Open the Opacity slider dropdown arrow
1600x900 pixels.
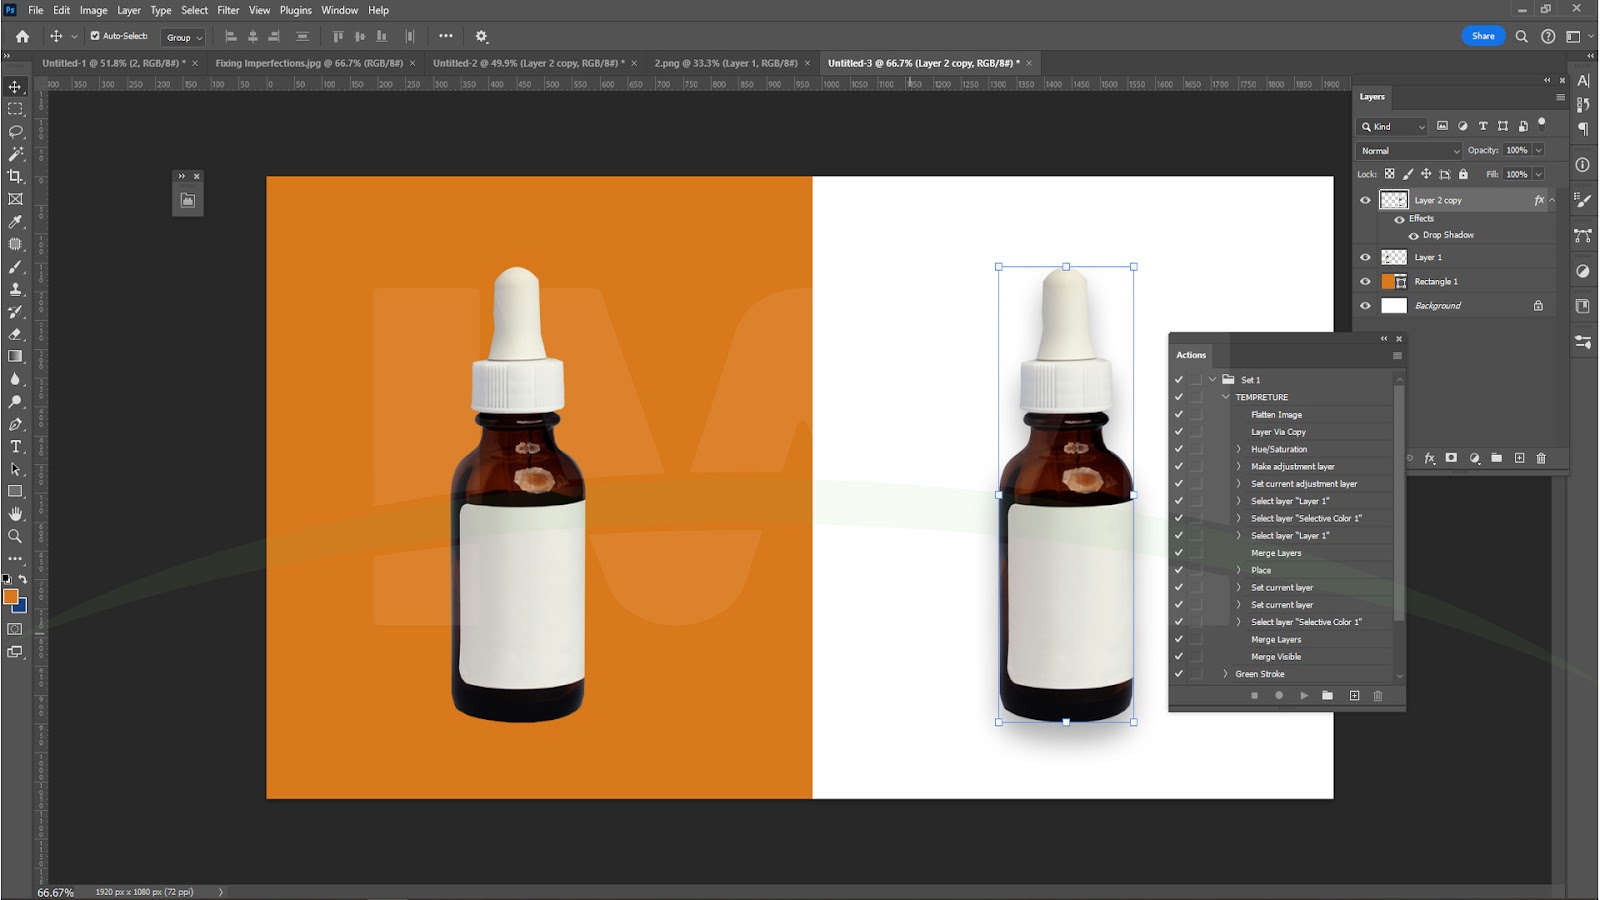pyautogui.click(x=1538, y=150)
